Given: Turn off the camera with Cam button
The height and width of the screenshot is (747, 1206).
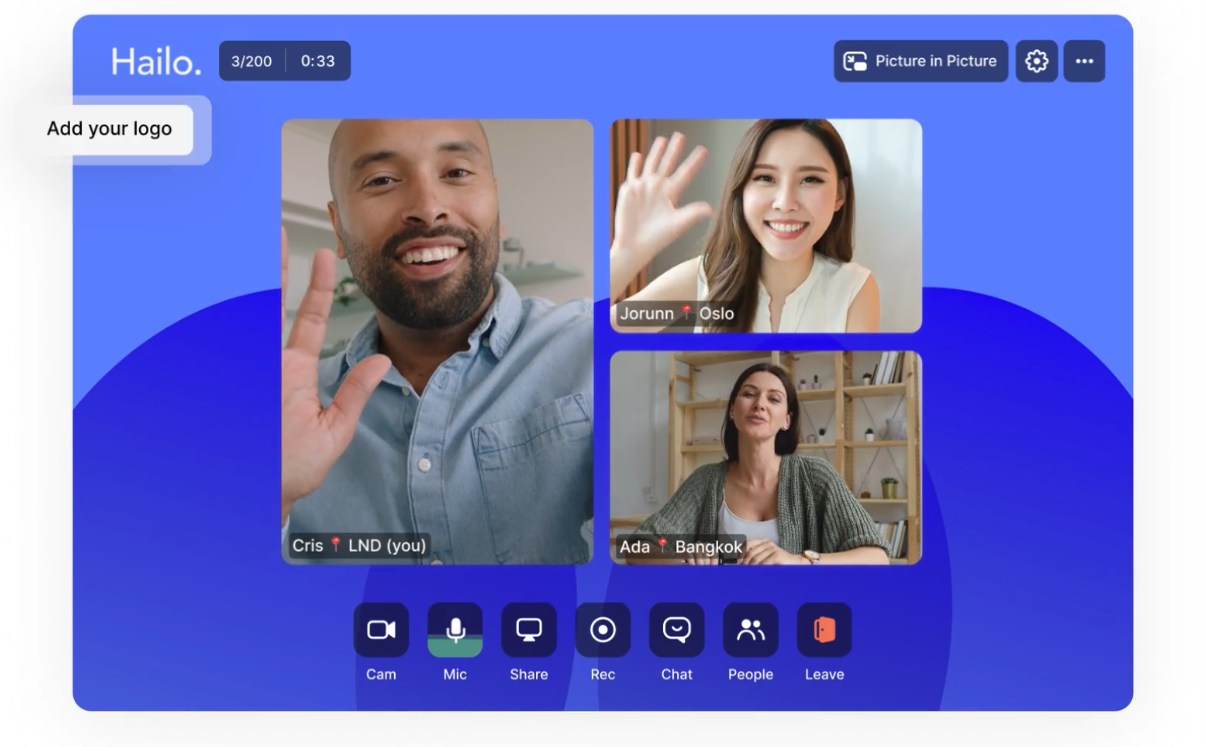Looking at the screenshot, I should click(x=381, y=630).
